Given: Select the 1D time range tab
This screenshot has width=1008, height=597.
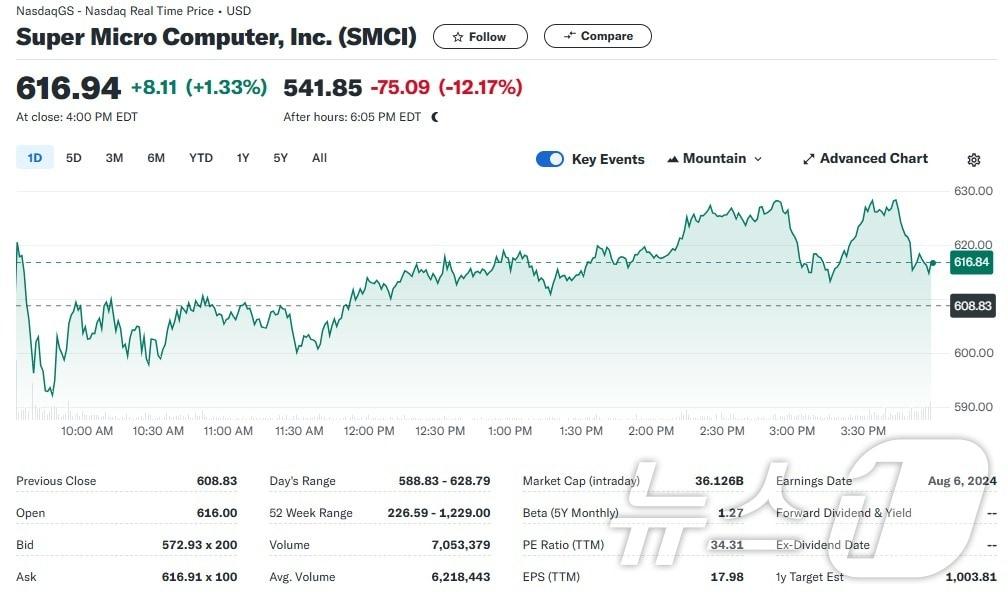Looking at the screenshot, I should pyautogui.click(x=35, y=158).
